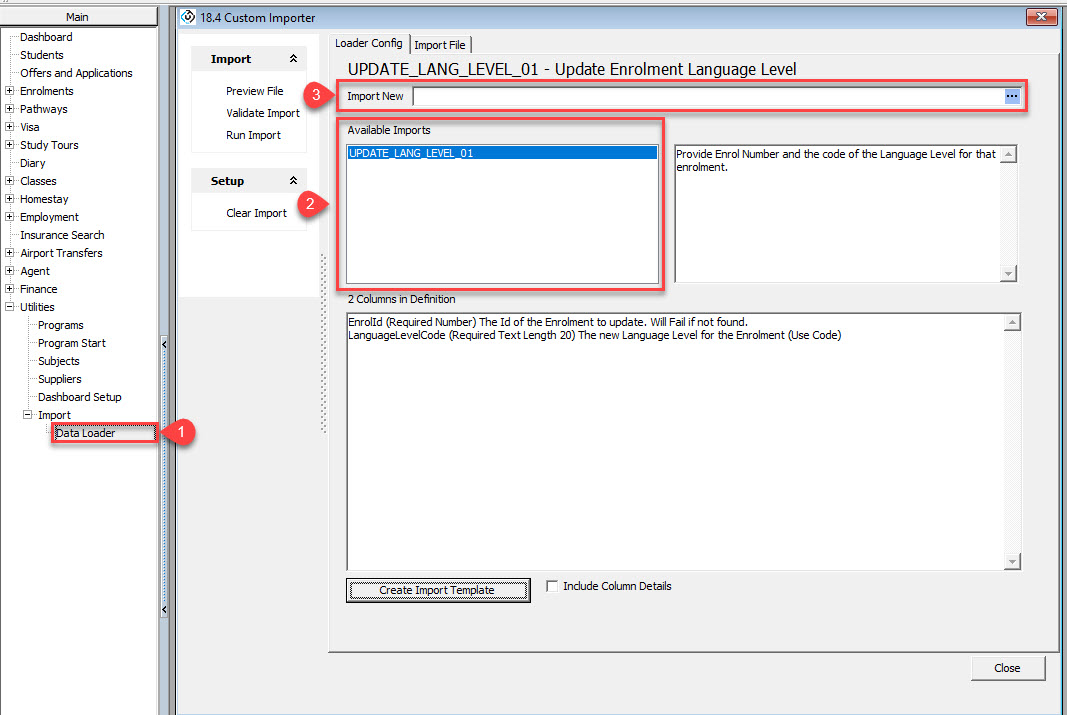Collapse the Utilities tree node
This screenshot has height=715, width=1067.
pyautogui.click(x=9, y=307)
